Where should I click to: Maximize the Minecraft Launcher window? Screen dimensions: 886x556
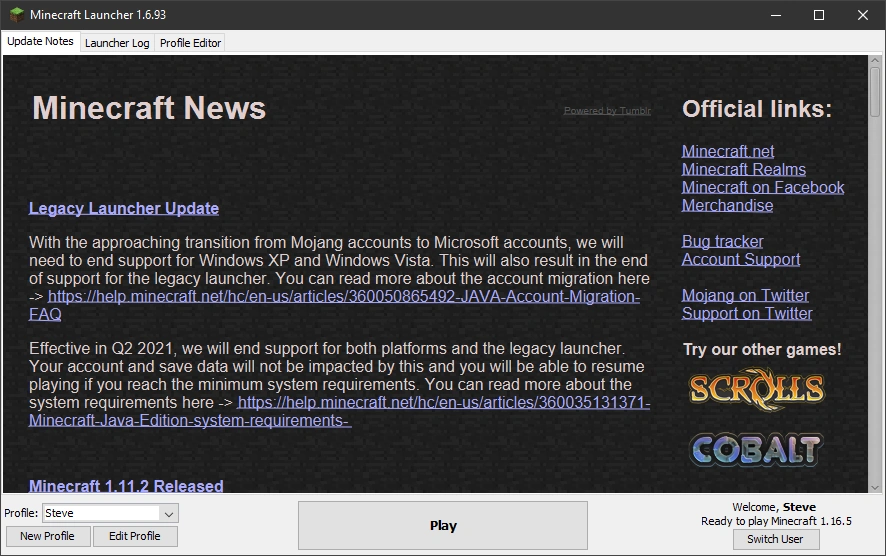[x=819, y=15]
